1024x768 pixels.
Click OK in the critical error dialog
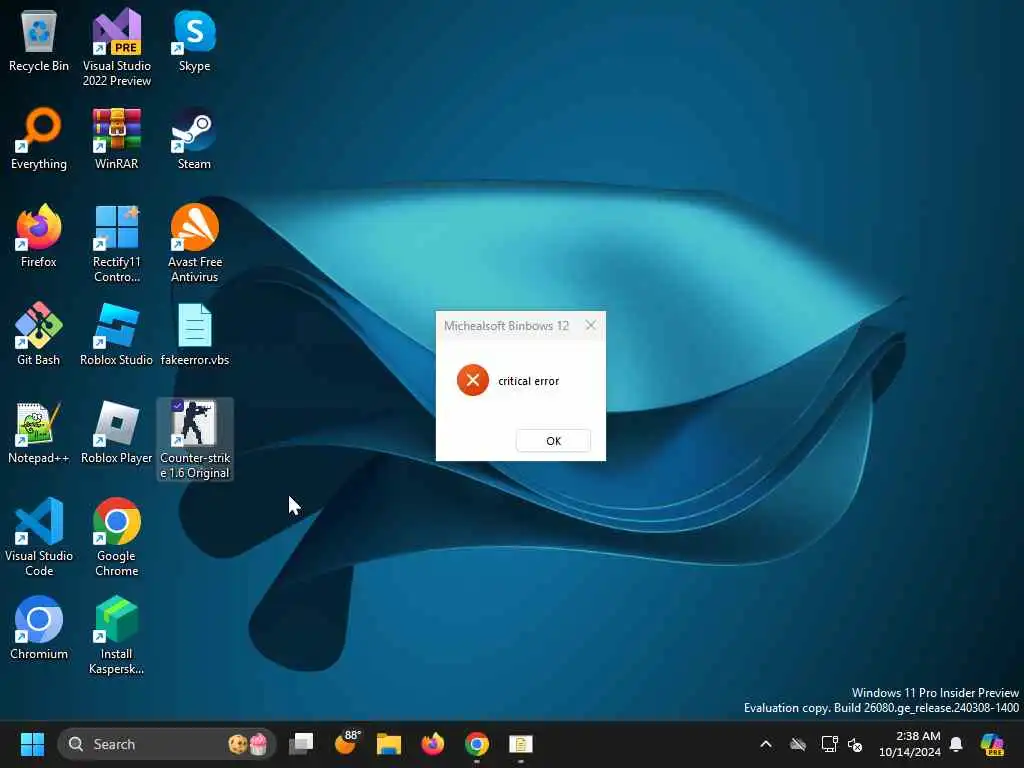[553, 441]
